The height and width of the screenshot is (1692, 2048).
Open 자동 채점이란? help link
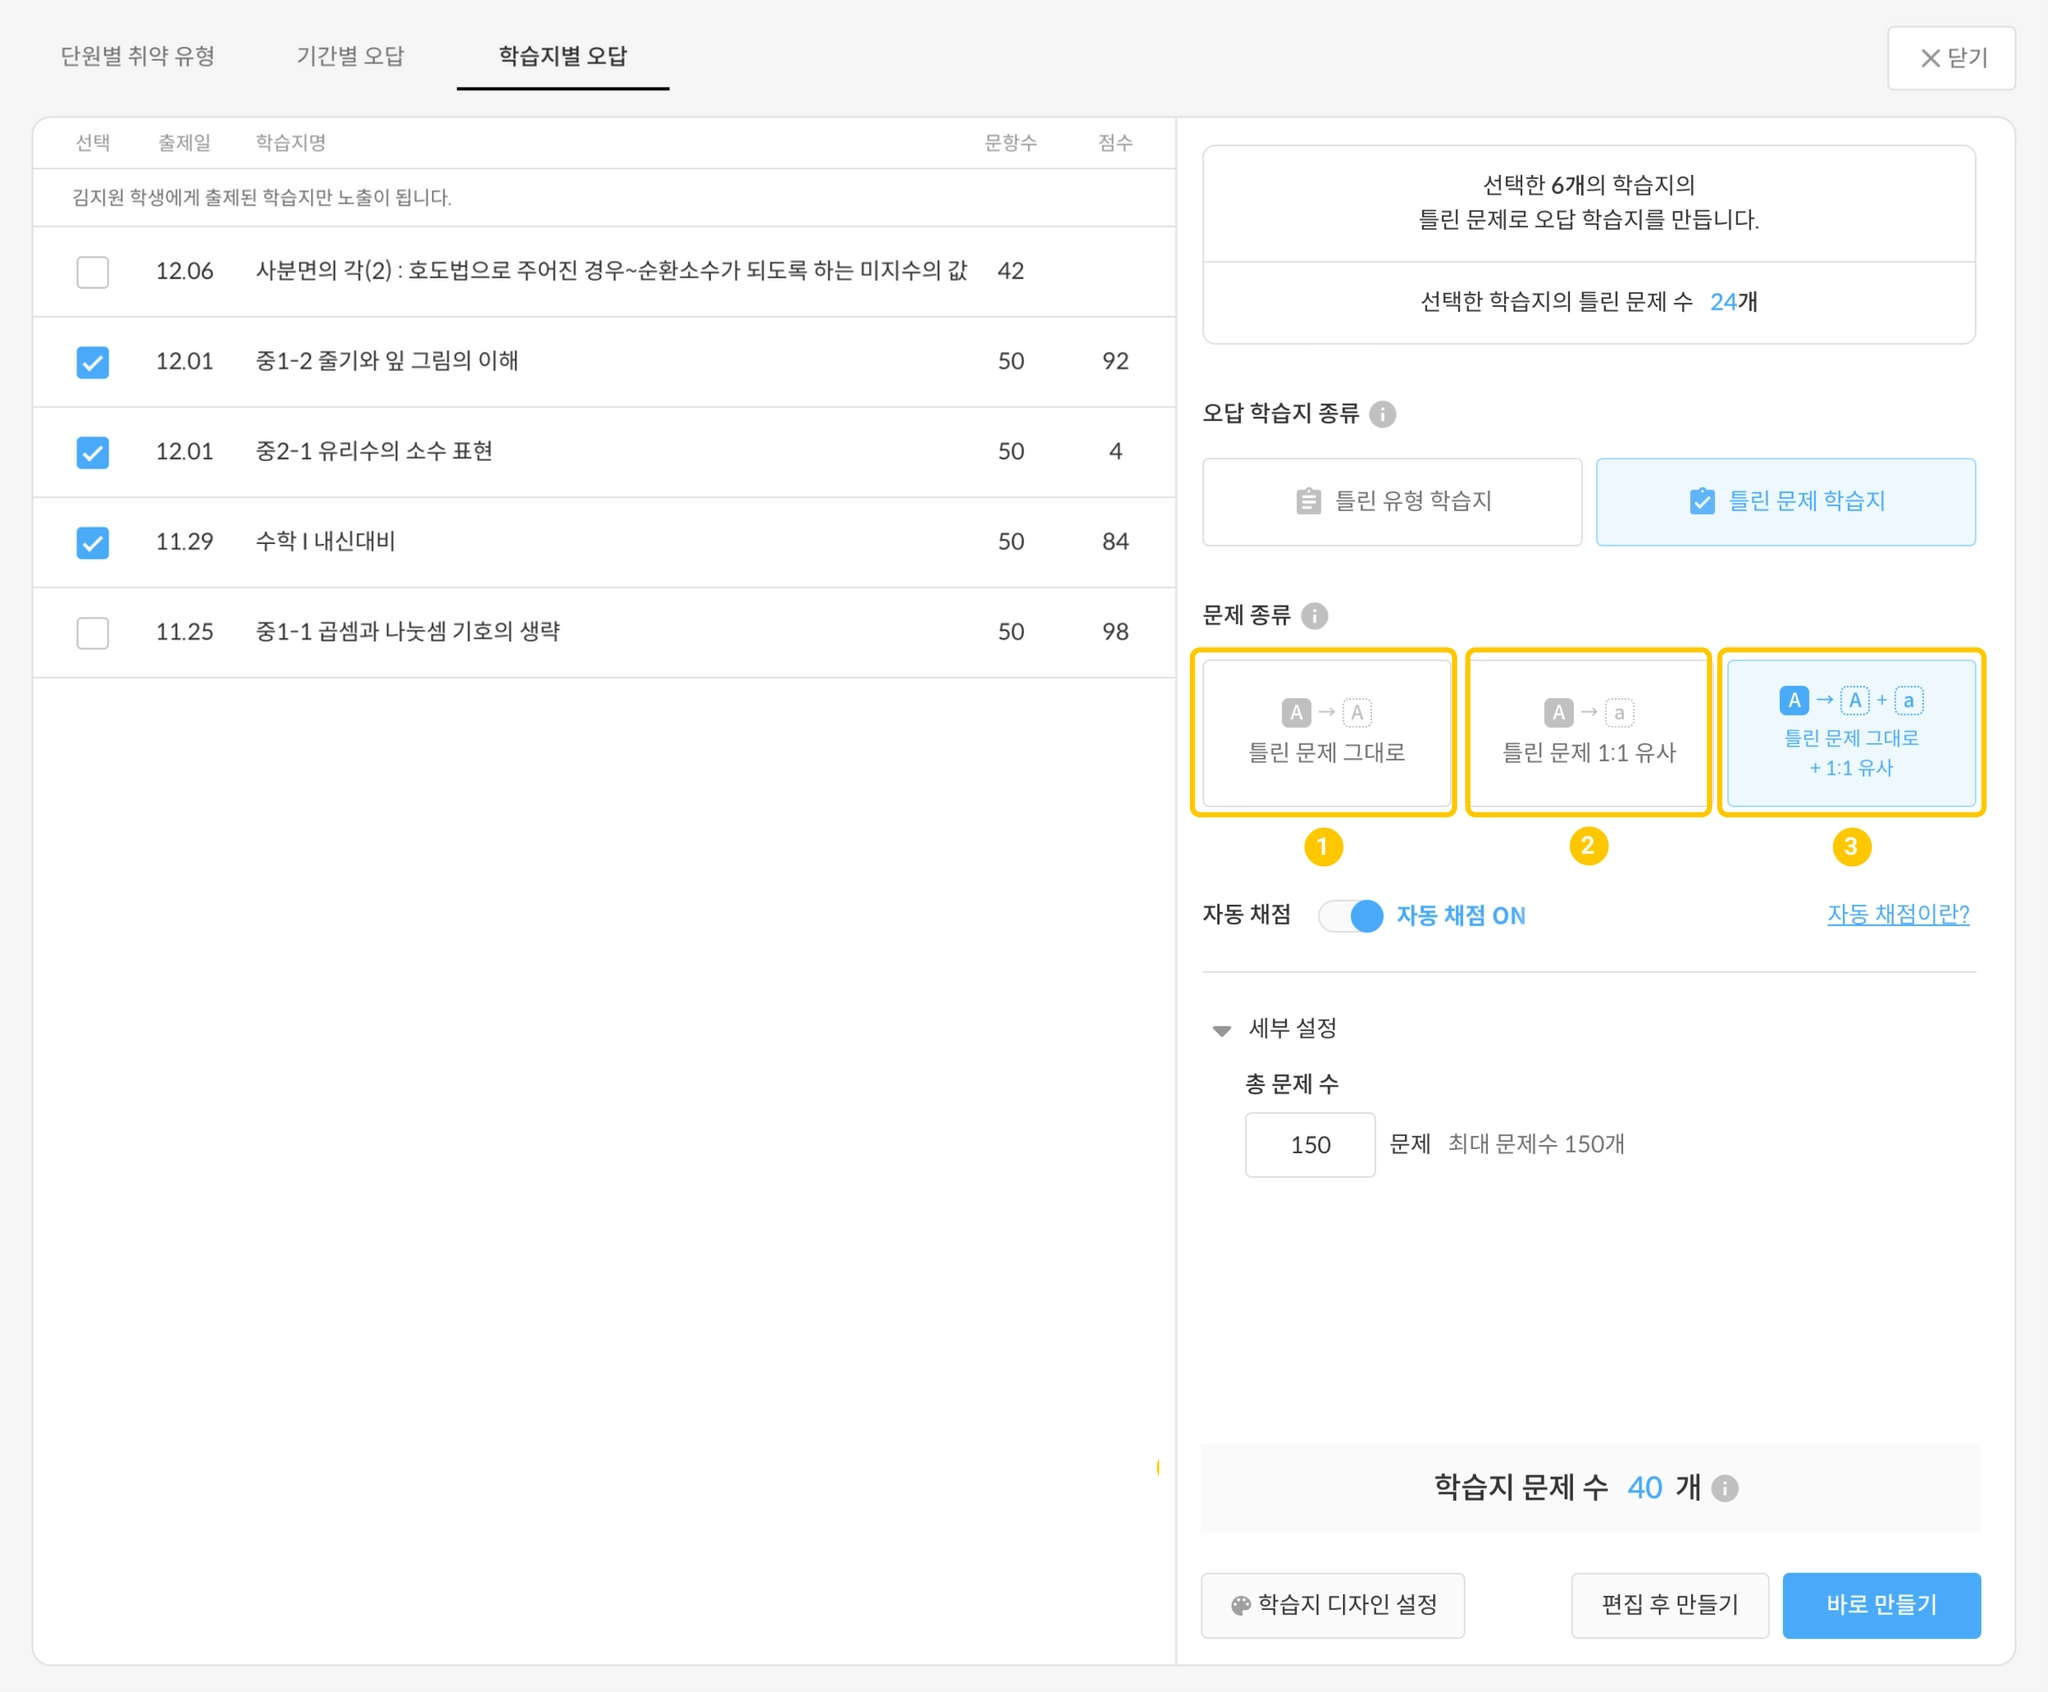point(1897,915)
